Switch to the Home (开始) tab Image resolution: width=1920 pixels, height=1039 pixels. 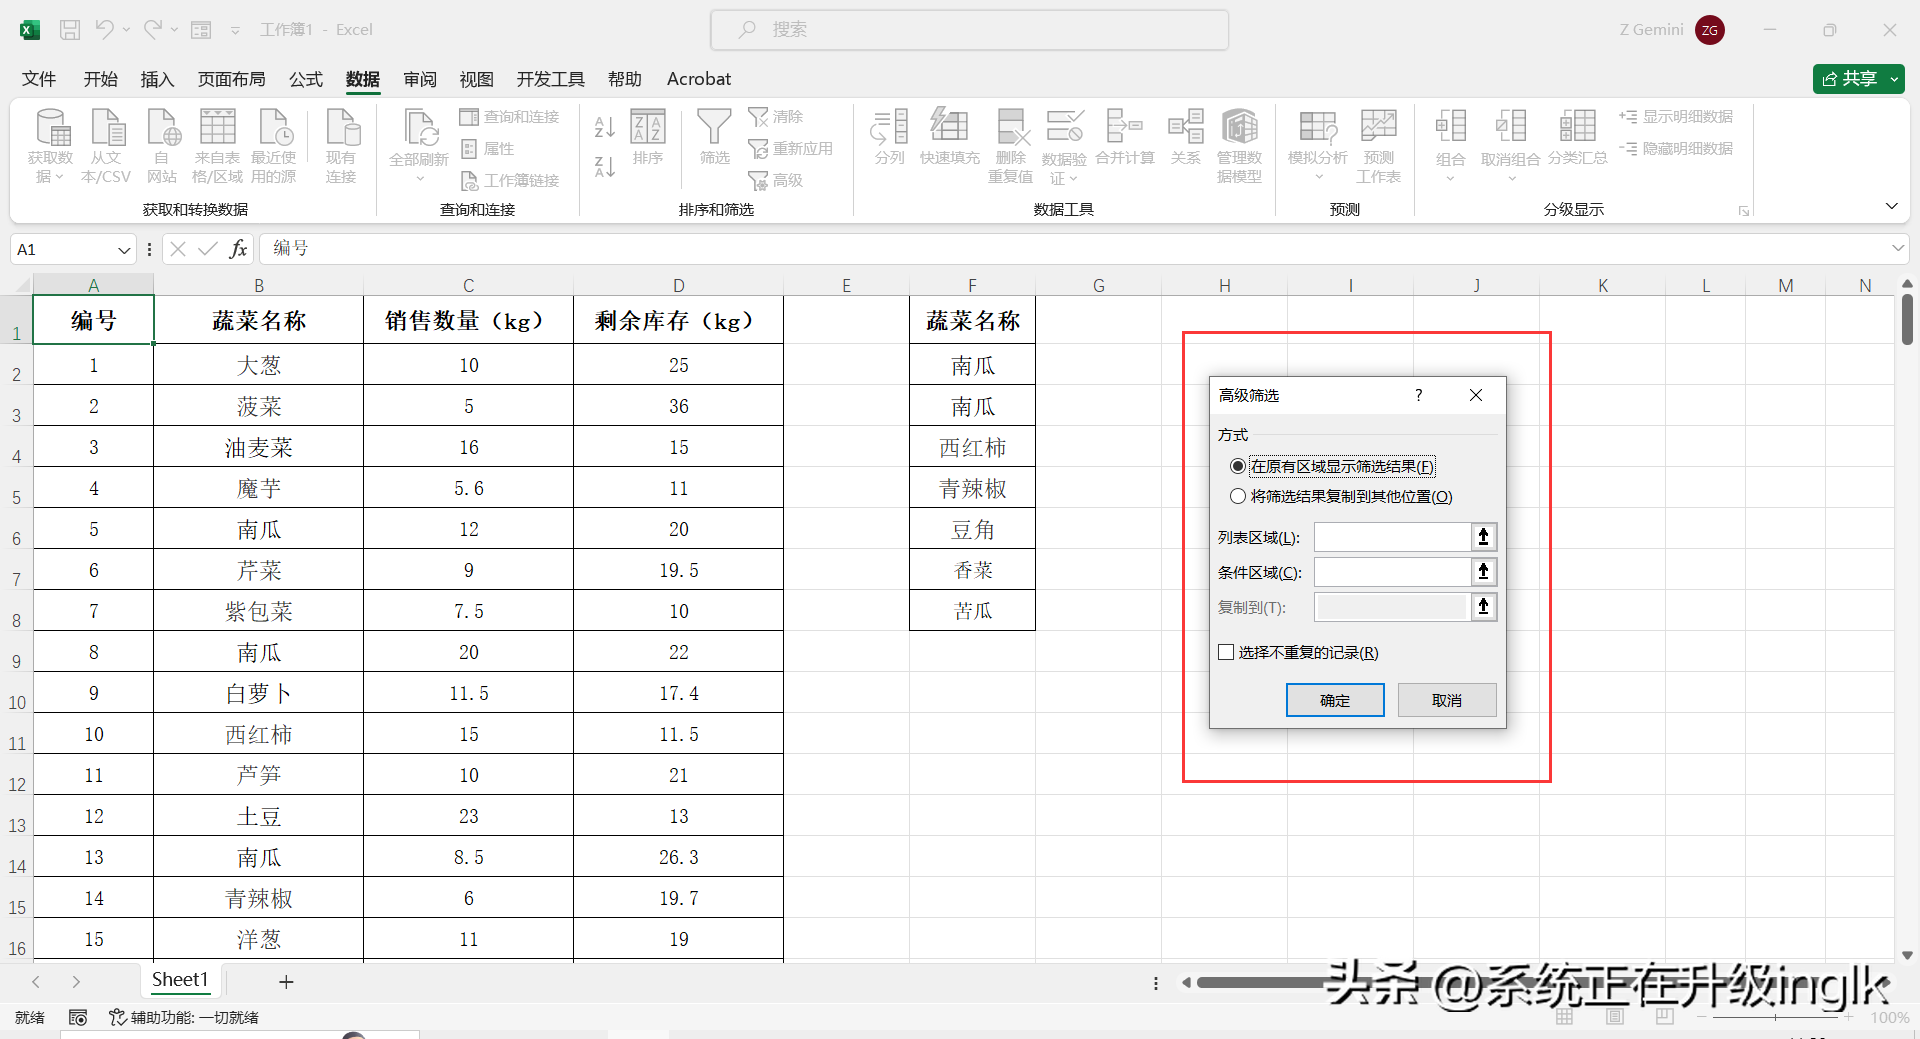[100, 79]
